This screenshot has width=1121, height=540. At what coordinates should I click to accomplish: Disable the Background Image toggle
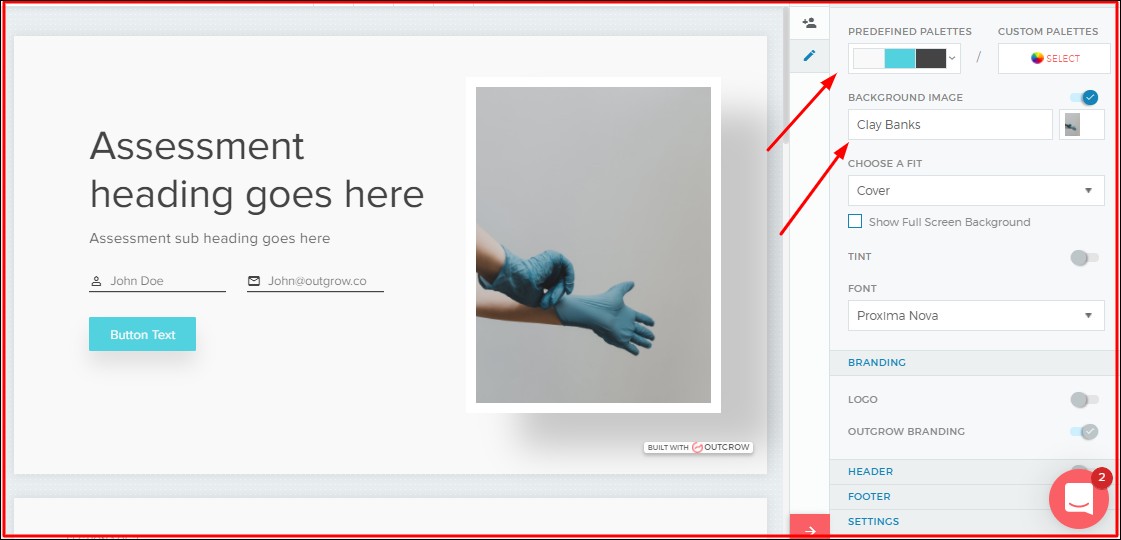point(1084,97)
